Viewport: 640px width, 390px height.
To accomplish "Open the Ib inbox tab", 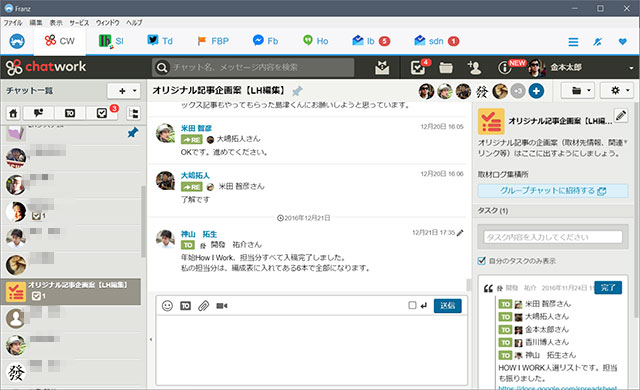I will pyautogui.click(x=371, y=41).
